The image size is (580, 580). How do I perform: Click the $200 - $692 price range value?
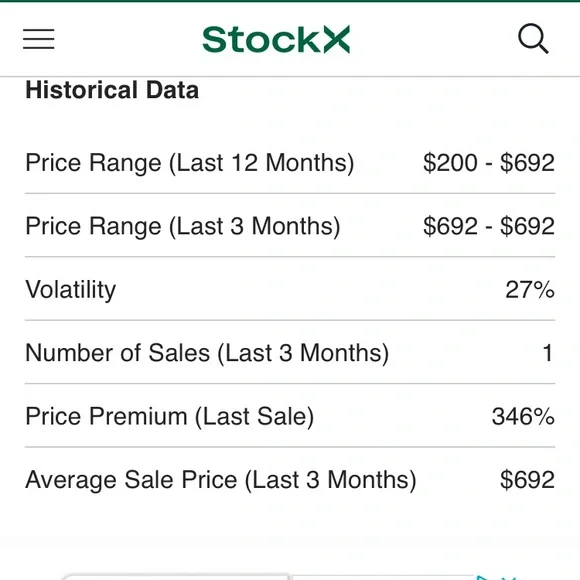click(x=489, y=162)
